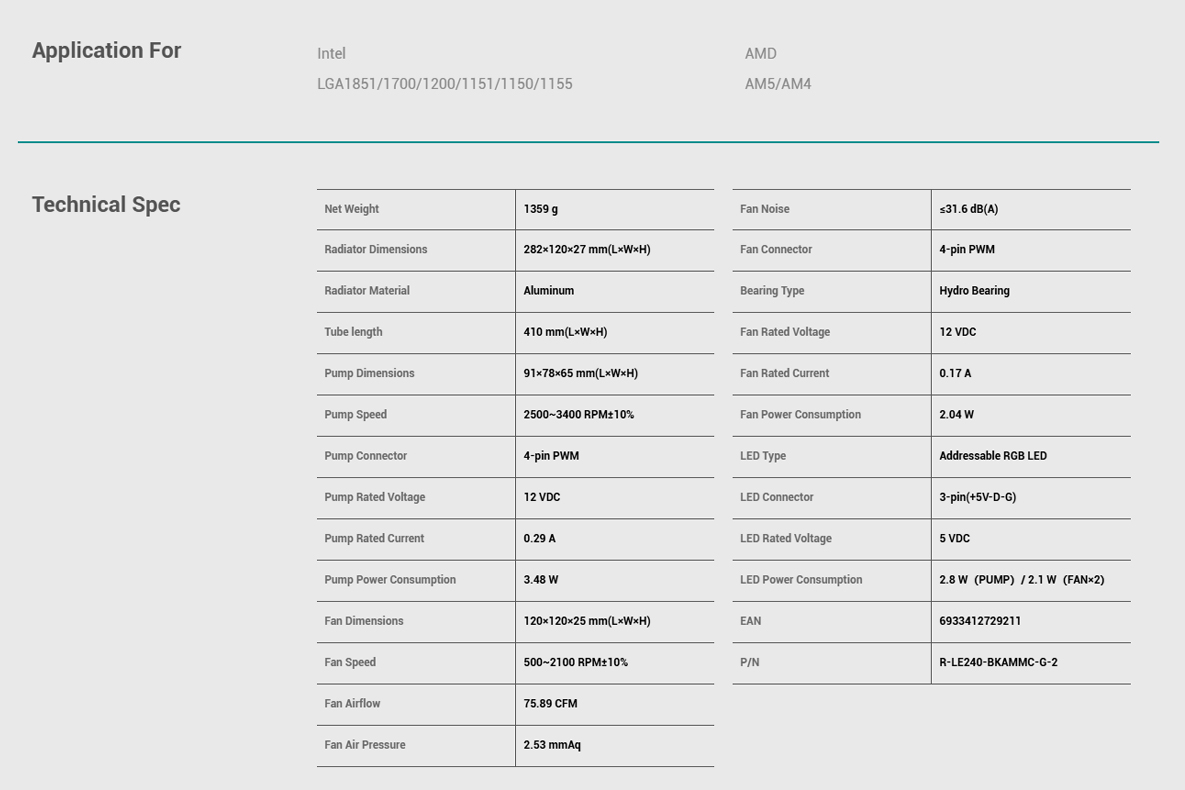This screenshot has height=790, width=1185.
Task: Select the Fan Noise dB(A) value
Action: point(969,209)
